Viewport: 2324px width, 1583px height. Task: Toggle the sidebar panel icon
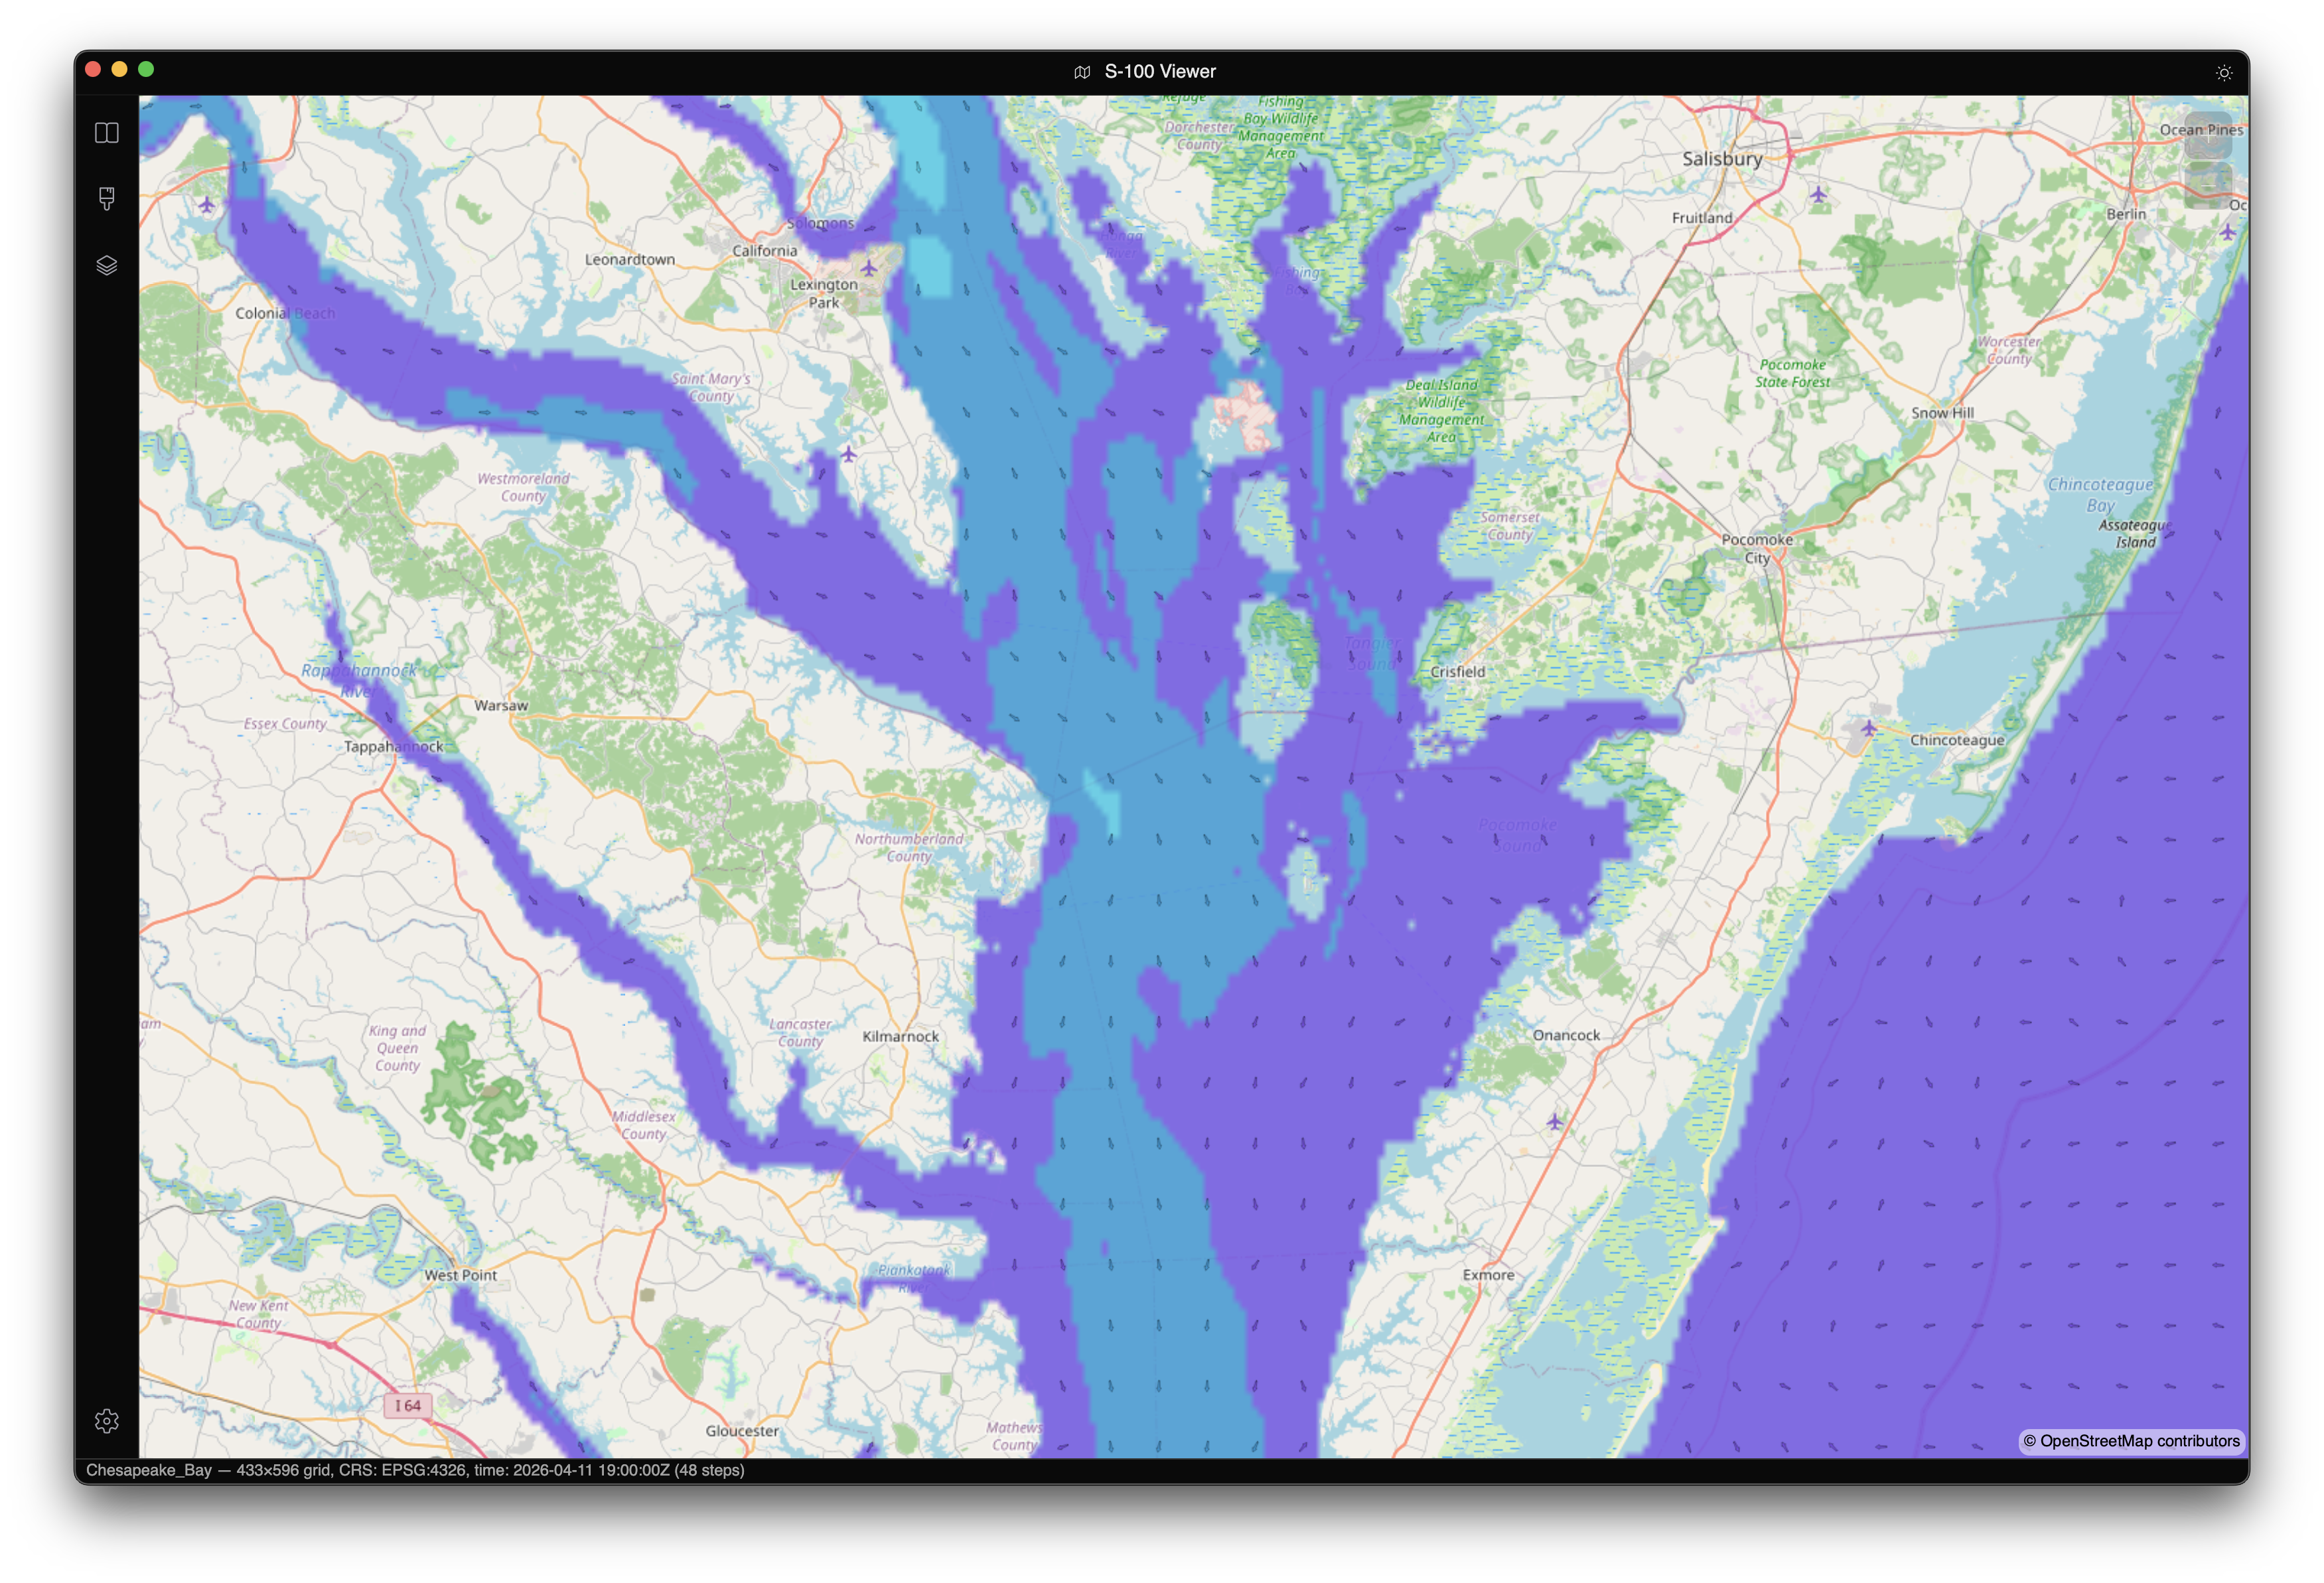107,133
